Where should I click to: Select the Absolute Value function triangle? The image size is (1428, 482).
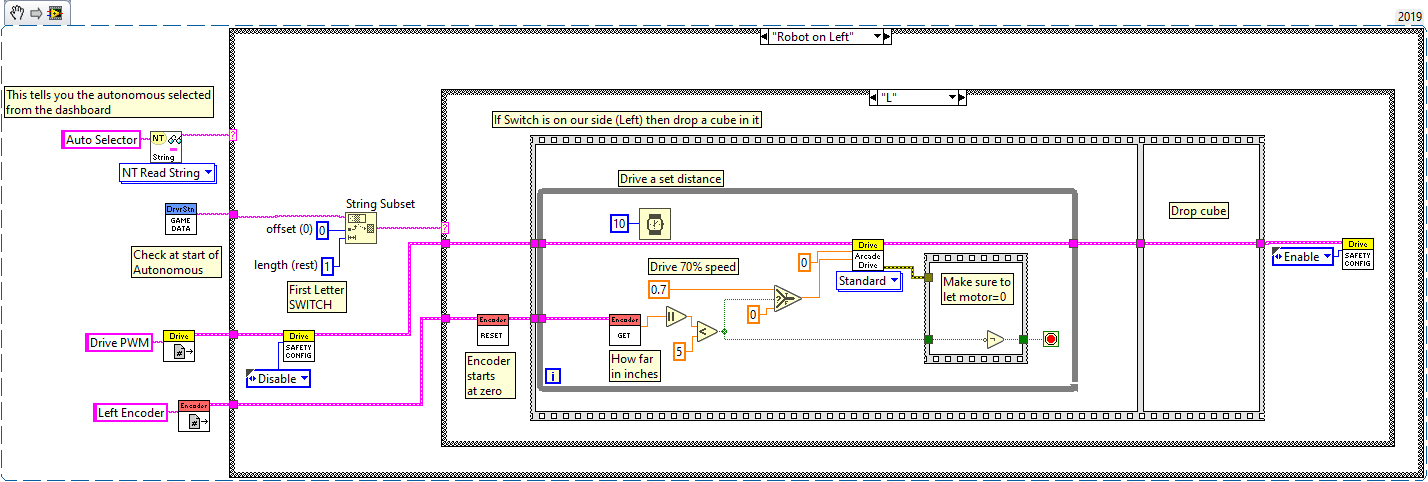coord(676,318)
